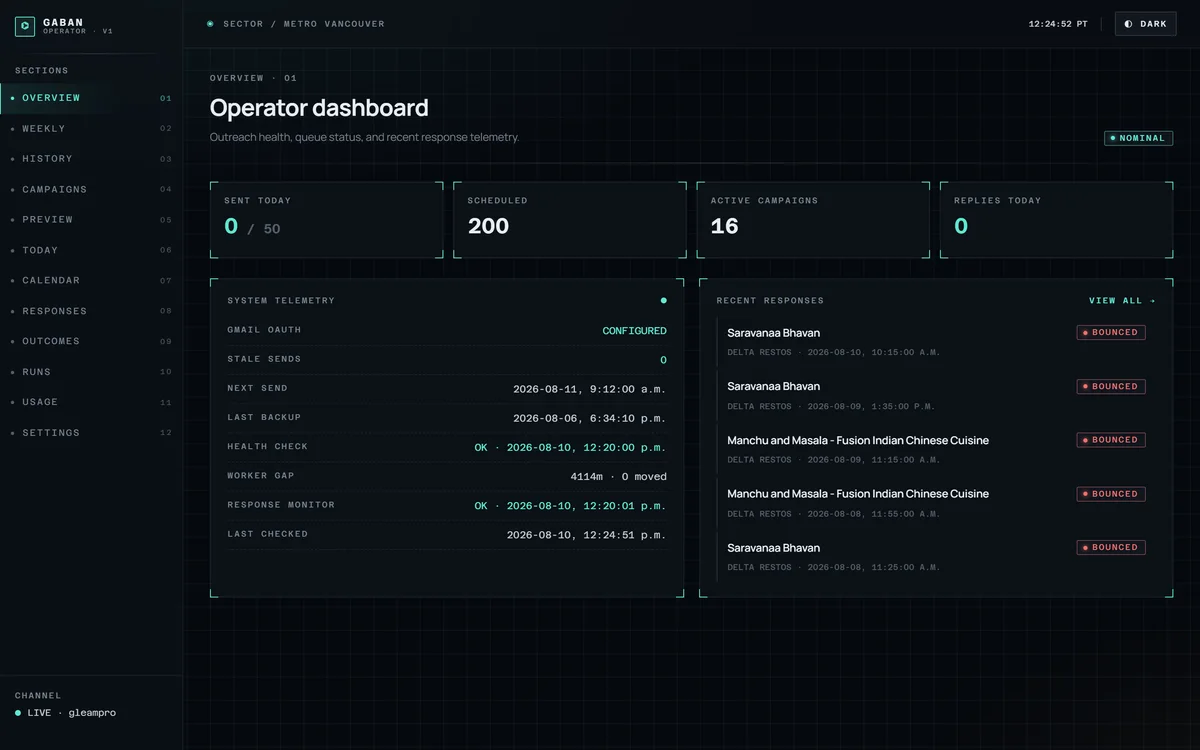
Task: Go to Settings section
Action: click(x=91, y=433)
